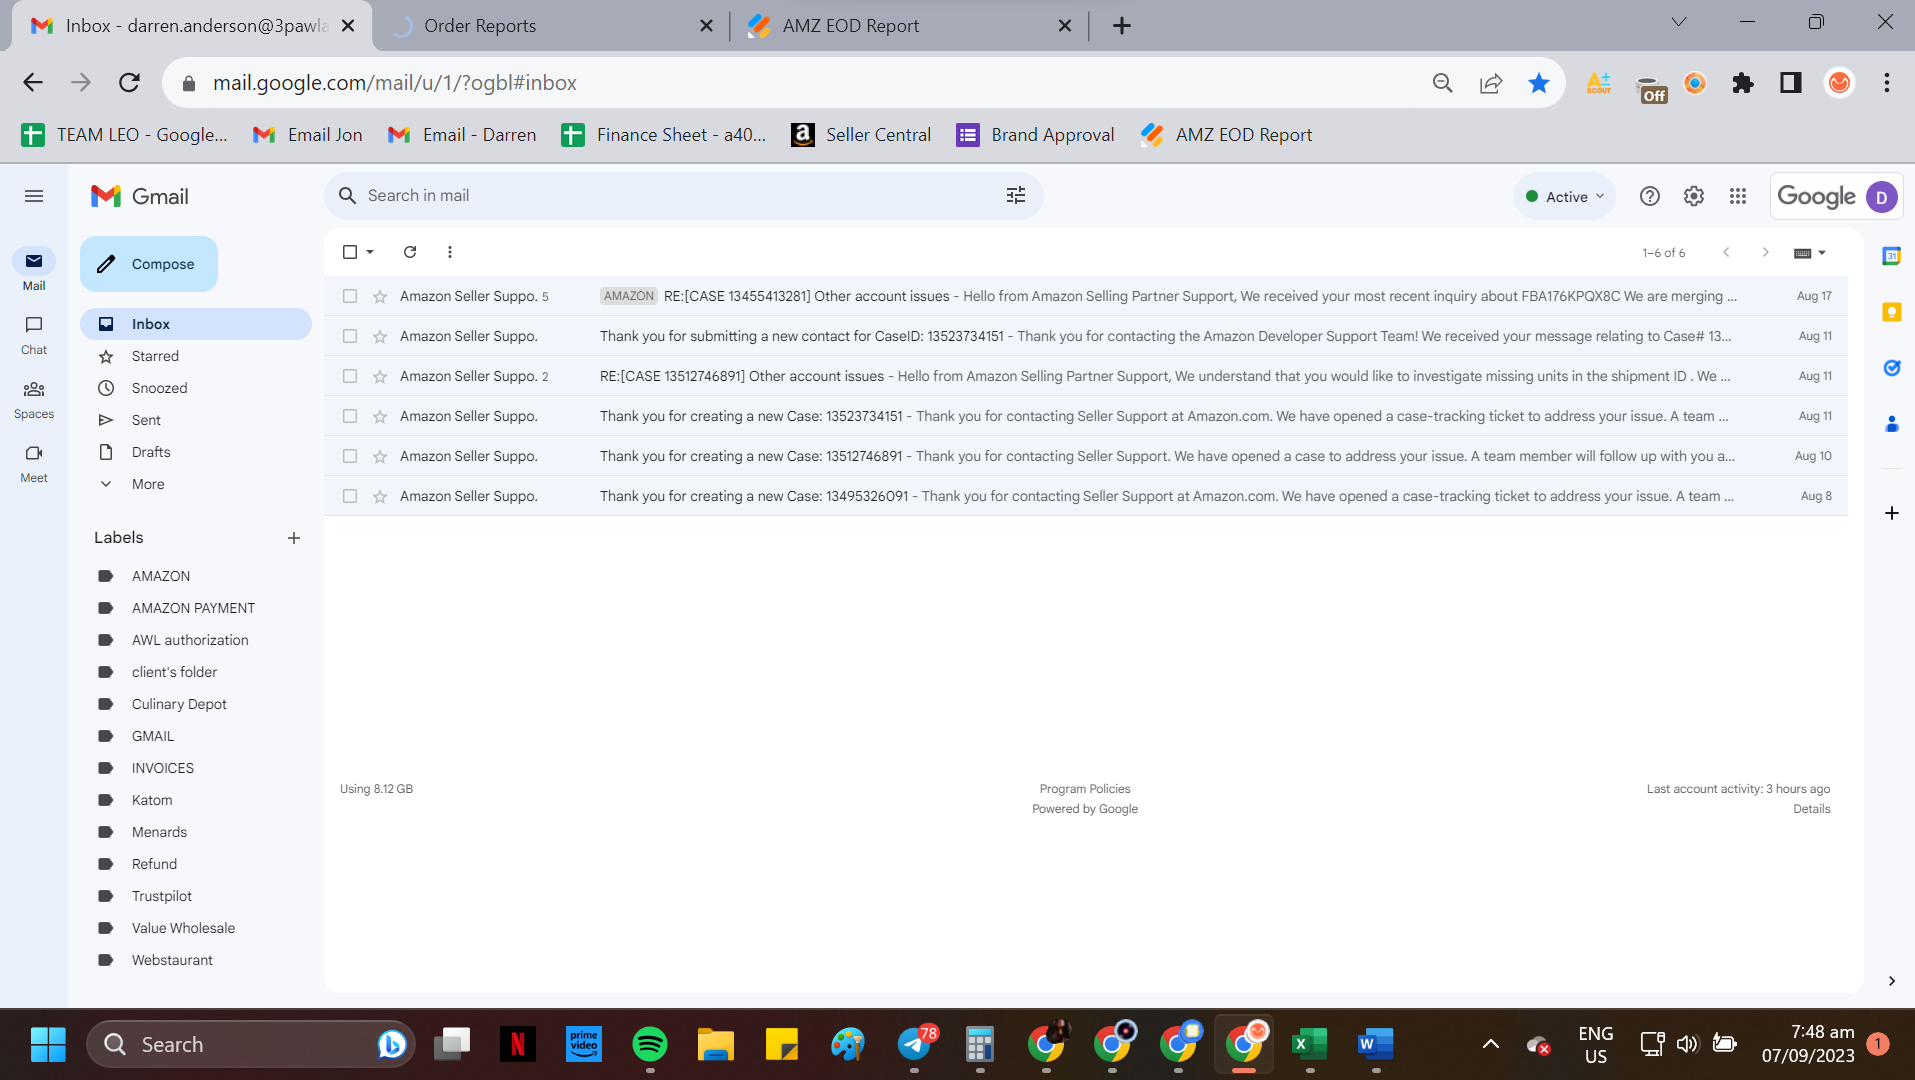Open Spotify from the taskbar

[x=650, y=1044]
